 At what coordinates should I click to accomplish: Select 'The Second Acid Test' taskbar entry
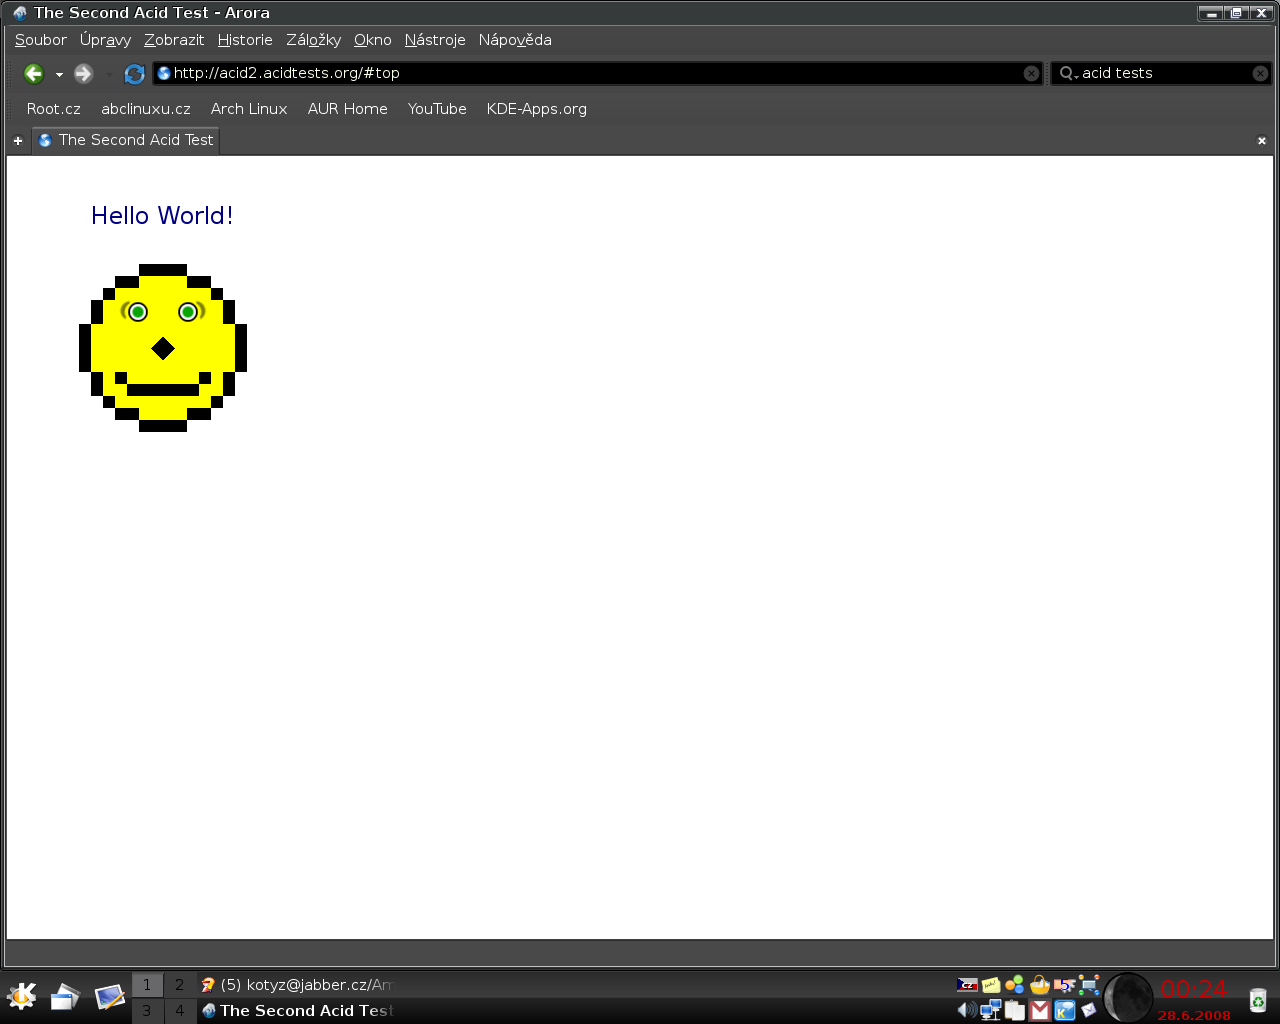(x=297, y=1011)
